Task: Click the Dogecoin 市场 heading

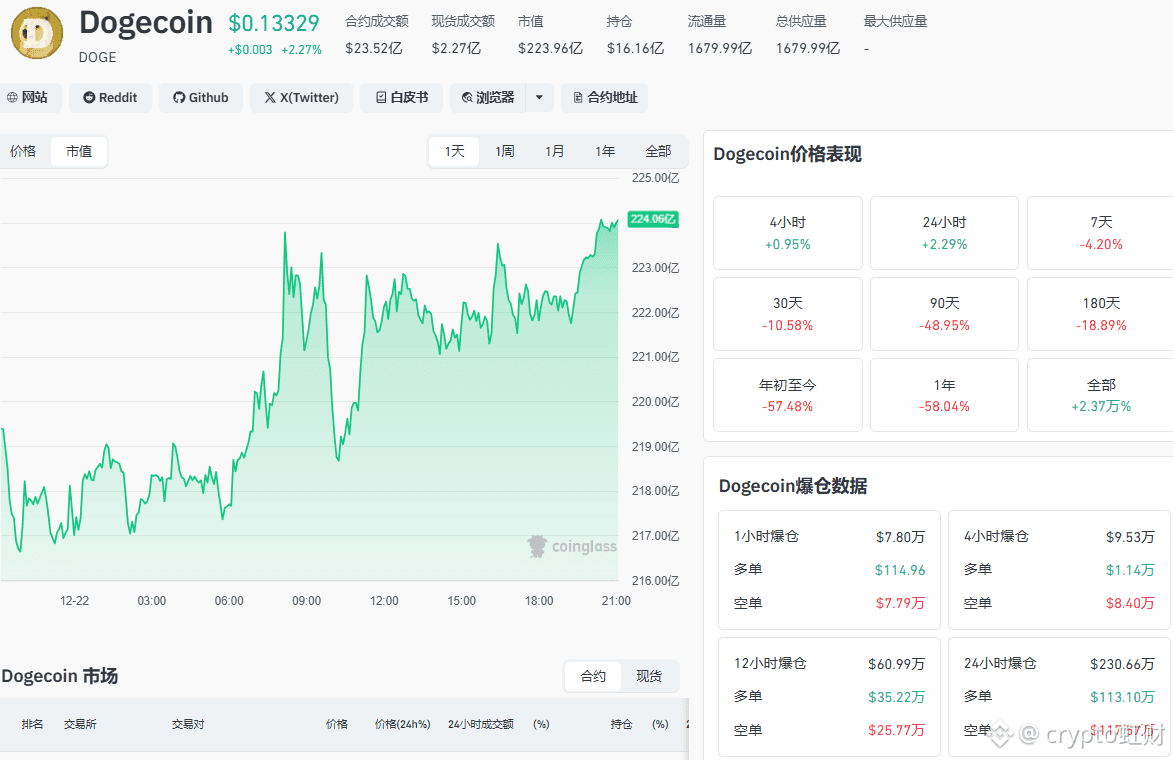Action: pyautogui.click(x=59, y=676)
